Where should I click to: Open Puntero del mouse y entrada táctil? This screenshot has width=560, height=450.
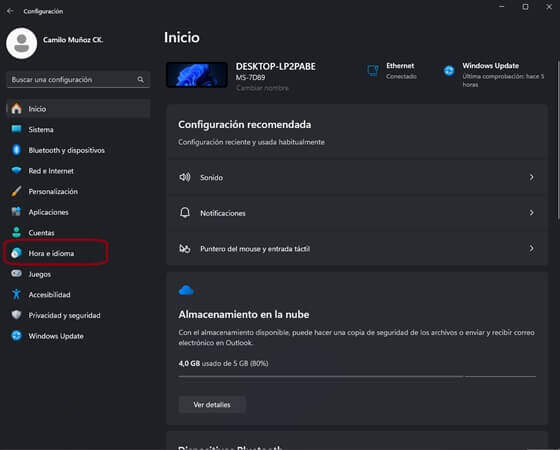coord(357,249)
